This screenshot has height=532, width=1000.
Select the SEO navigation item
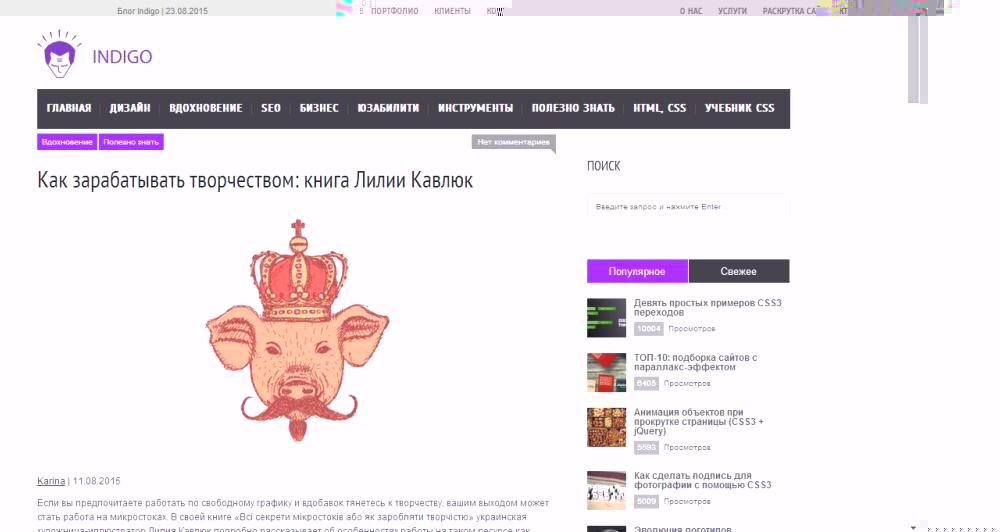coord(271,108)
